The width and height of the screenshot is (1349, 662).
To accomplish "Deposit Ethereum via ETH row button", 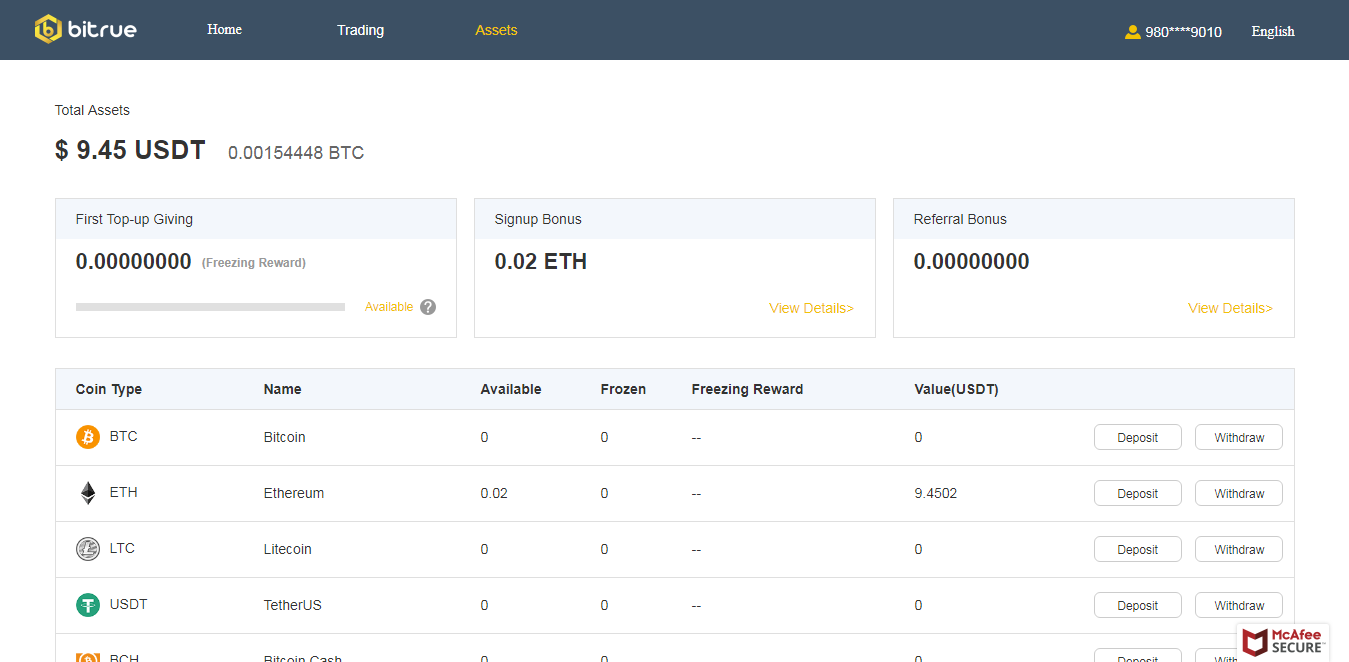I will coord(1138,493).
